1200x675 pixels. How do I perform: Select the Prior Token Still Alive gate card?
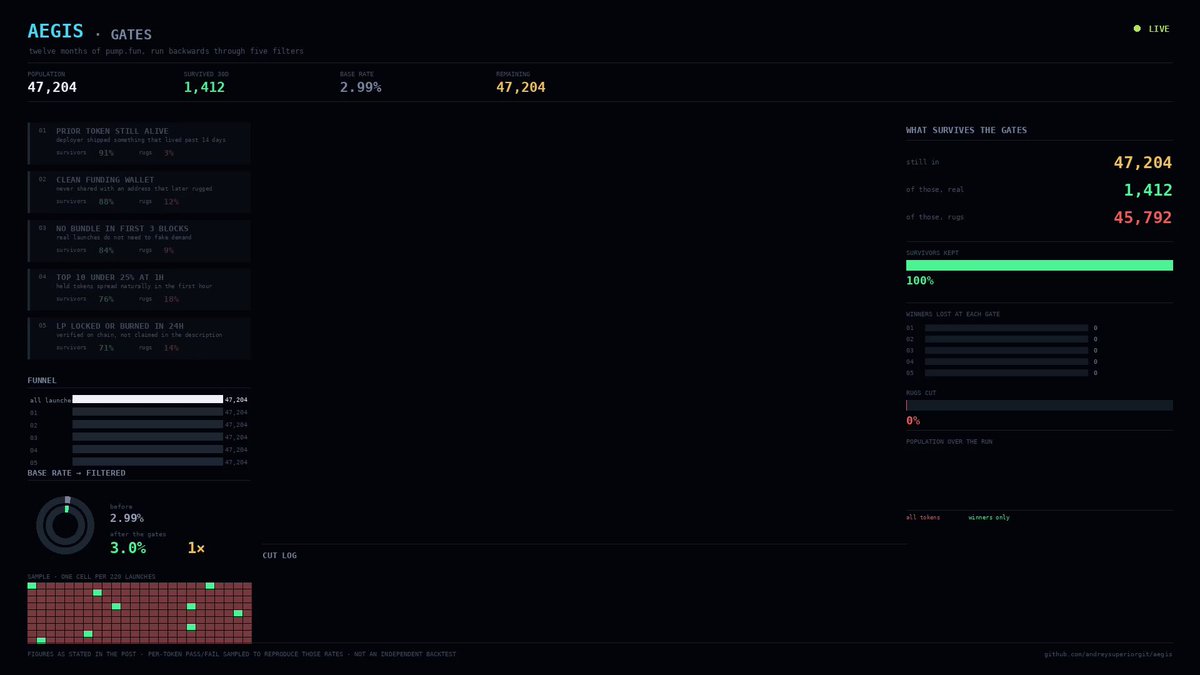pyautogui.click(x=139, y=143)
